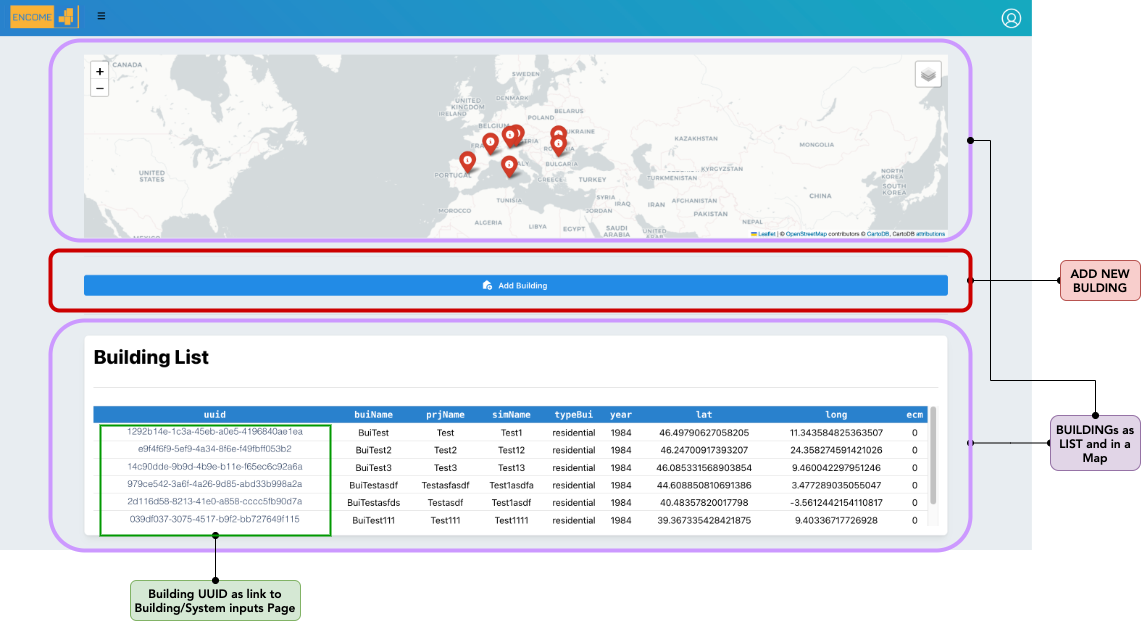Click longitude value 24.358274591421026

[836, 450]
